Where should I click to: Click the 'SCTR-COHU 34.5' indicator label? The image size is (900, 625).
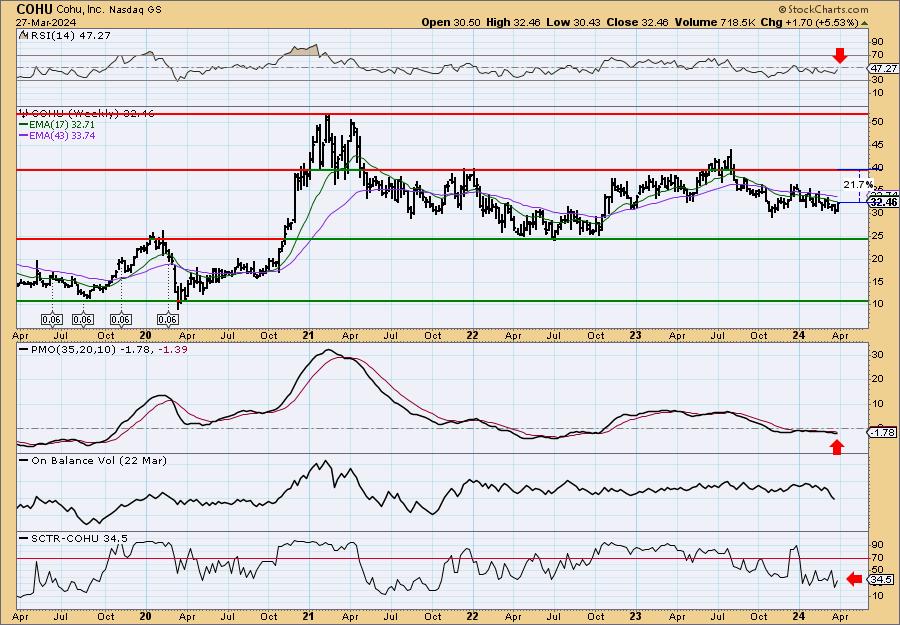(x=79, y=538)
